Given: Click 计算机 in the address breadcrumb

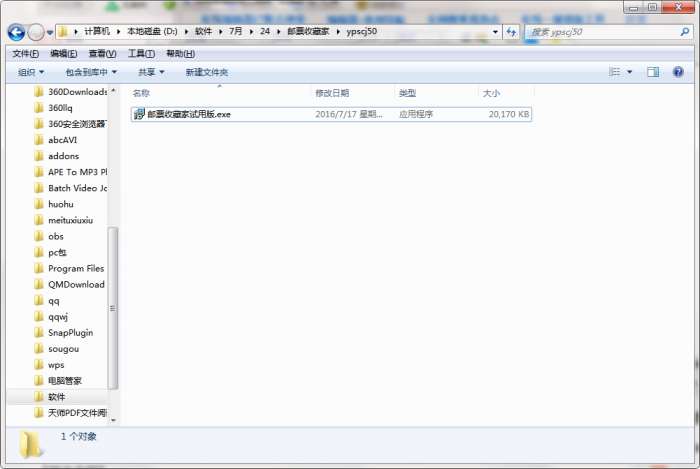Looking at the screenshot, I should 96,32.
